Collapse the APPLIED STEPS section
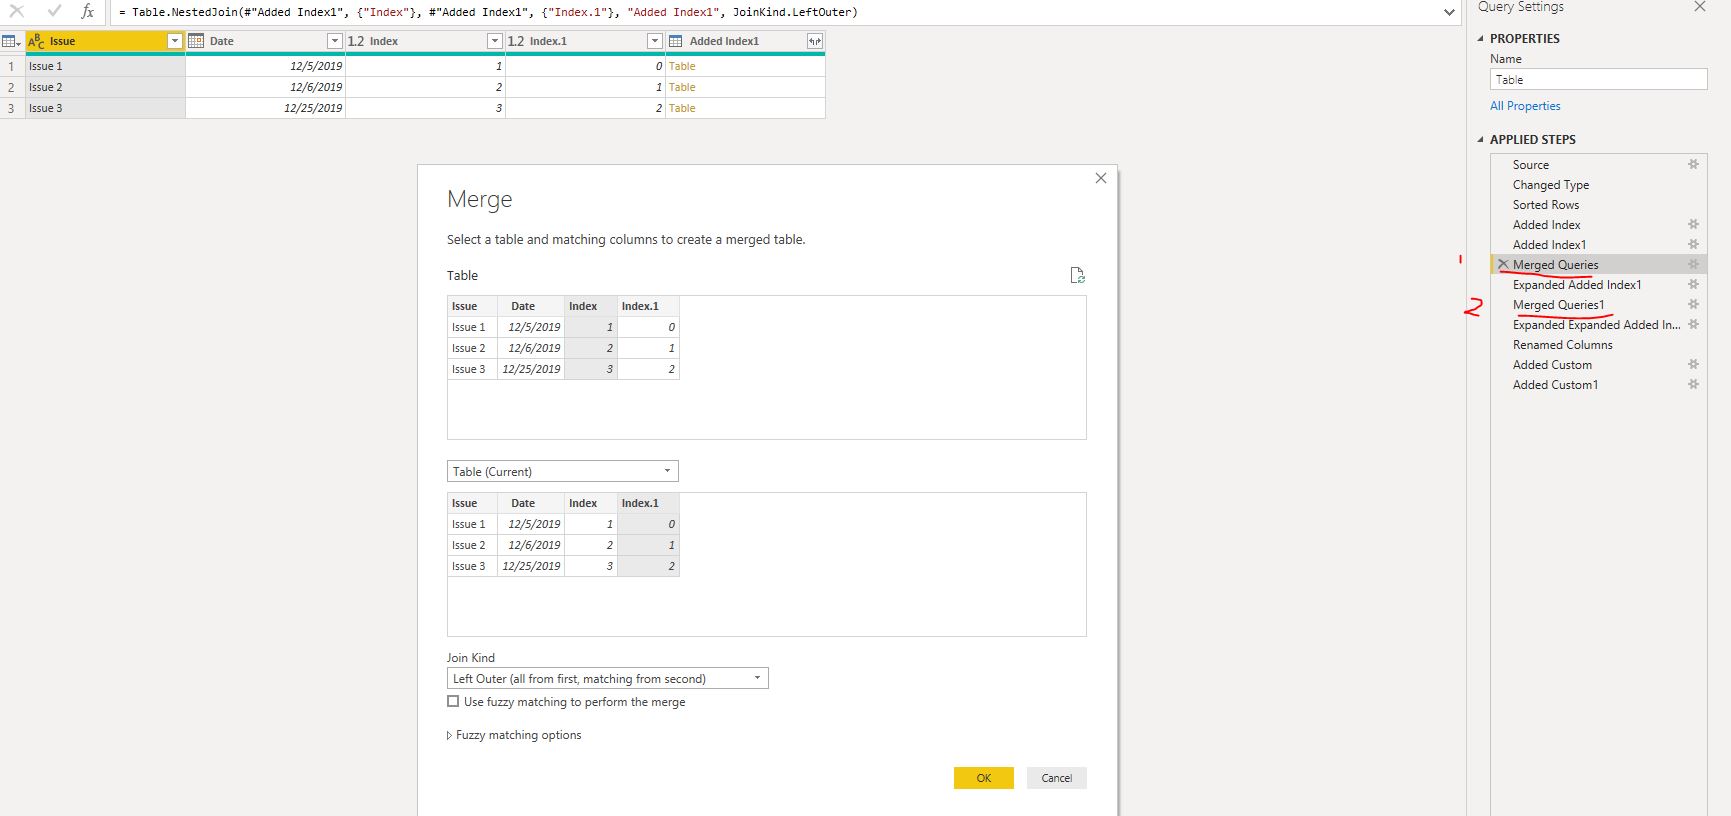This screenshot has height=816, width=1731. pos(1481,140)
